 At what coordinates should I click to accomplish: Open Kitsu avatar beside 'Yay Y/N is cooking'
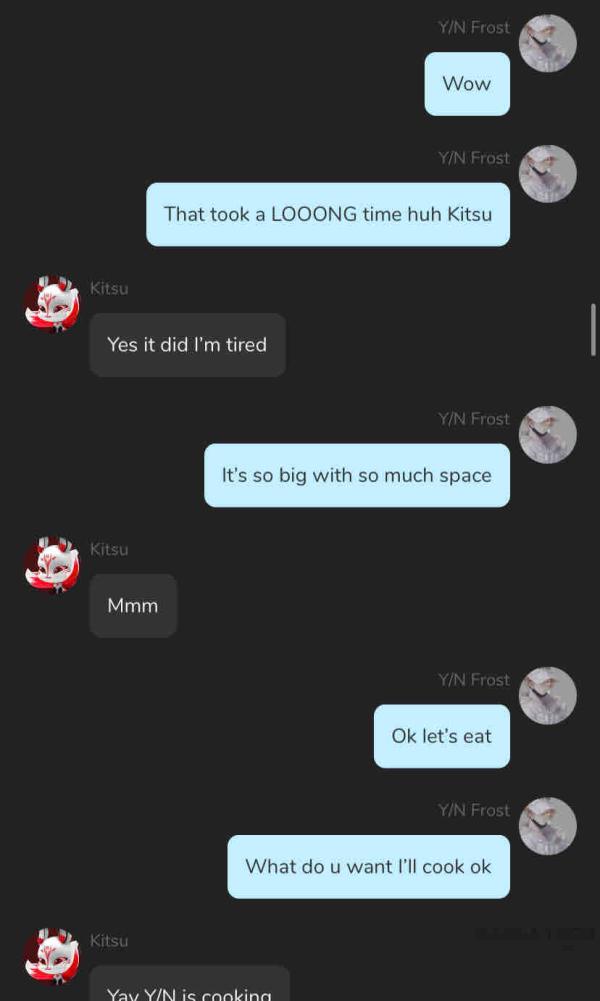(x=52, y=957)
